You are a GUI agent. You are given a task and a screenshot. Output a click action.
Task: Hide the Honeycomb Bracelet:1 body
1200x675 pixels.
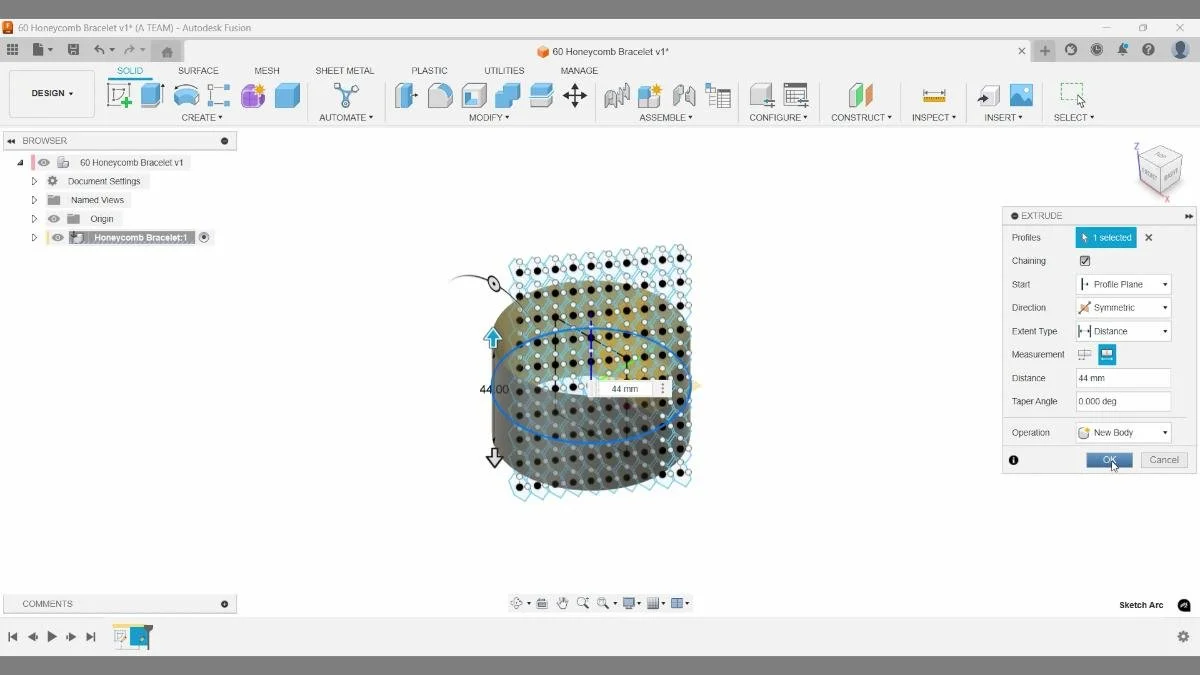click(56, 237)
